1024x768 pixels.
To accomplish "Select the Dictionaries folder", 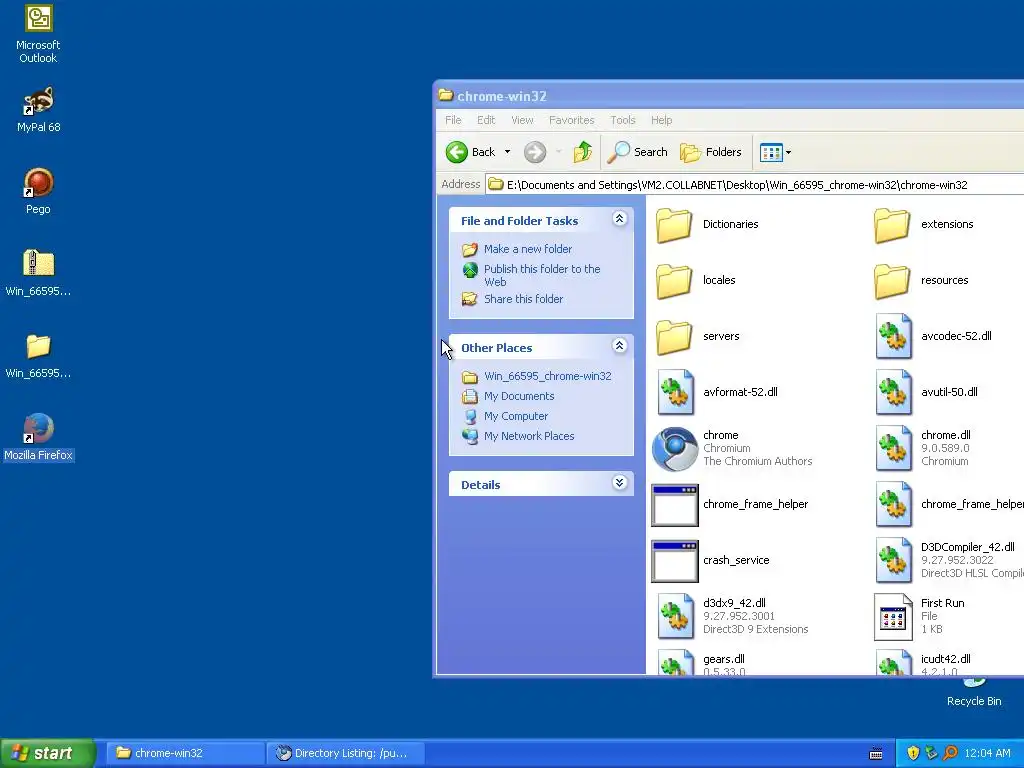I will pyautogui.click(x=707, y=225).
